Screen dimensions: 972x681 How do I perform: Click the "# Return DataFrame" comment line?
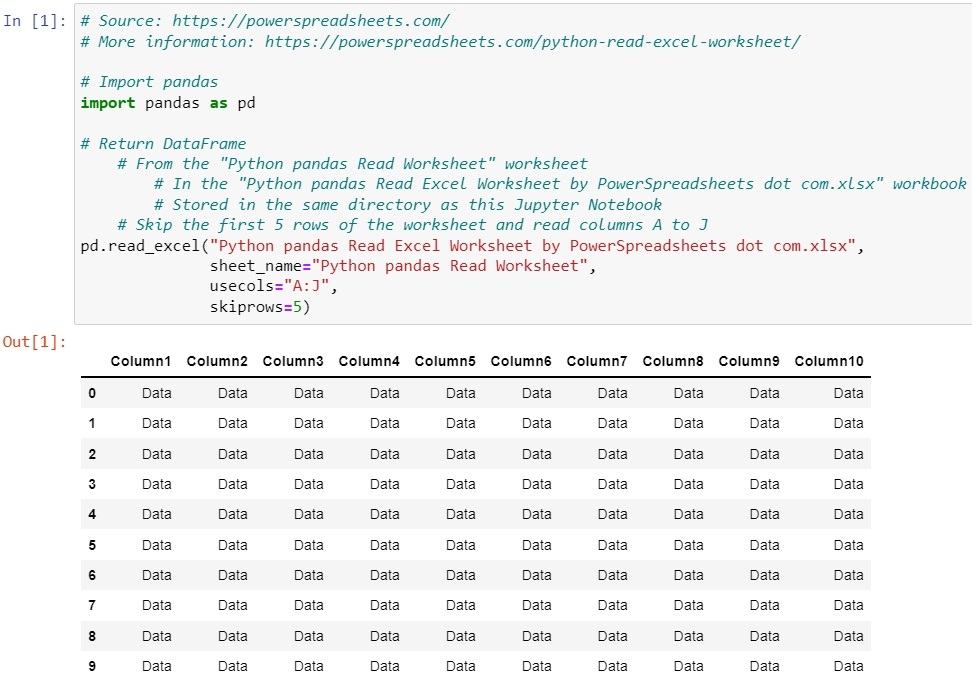(x=163, y=144)
